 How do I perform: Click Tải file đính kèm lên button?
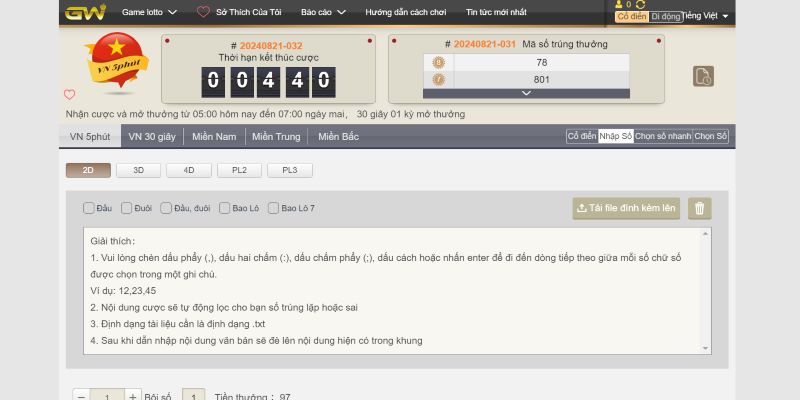pos(626,208)
